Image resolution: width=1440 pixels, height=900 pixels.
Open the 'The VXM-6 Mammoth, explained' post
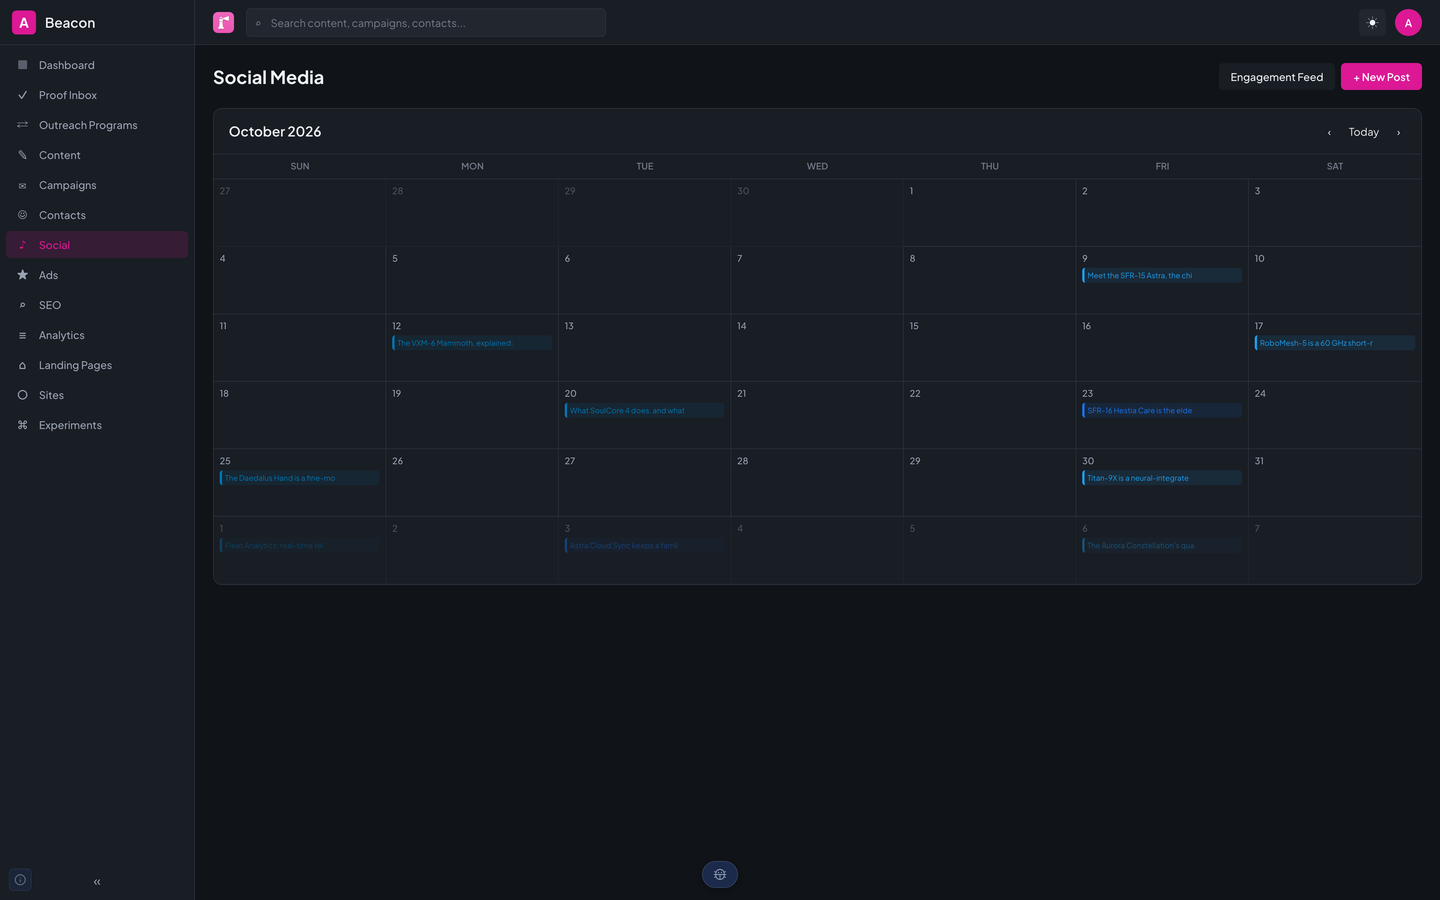472,343
